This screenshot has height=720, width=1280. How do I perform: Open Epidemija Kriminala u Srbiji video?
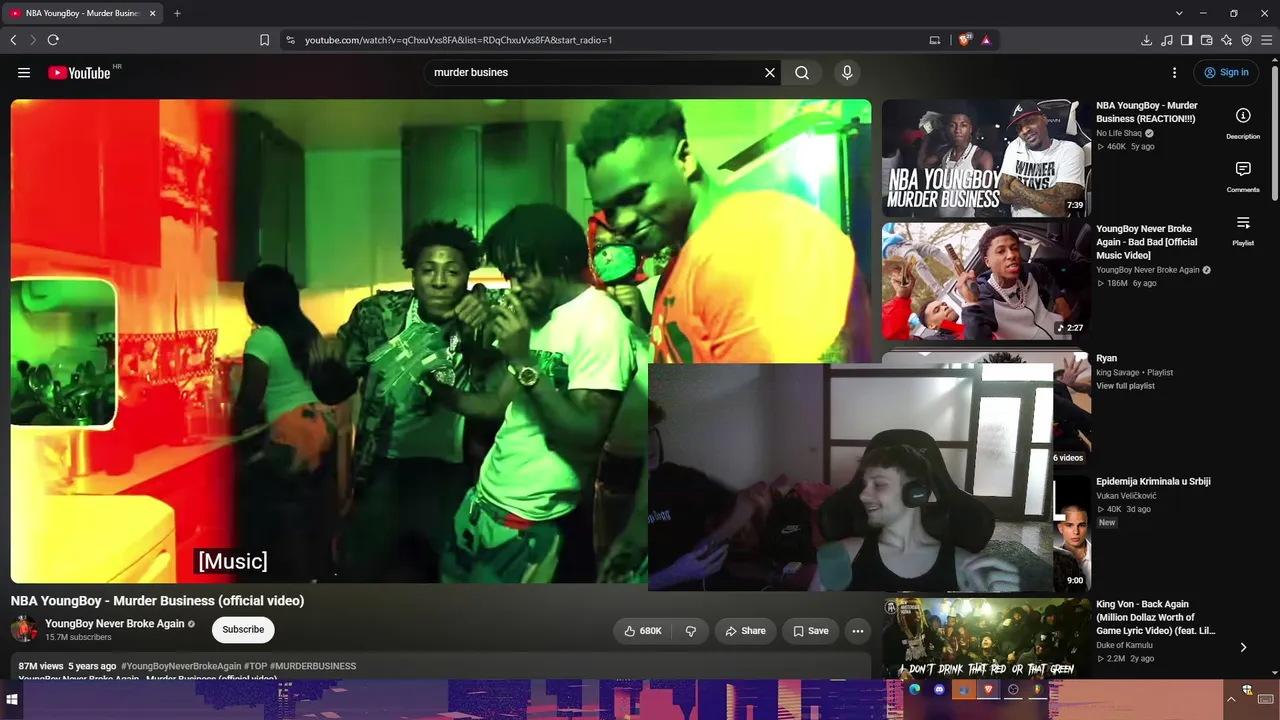(x=1153, y=481)
